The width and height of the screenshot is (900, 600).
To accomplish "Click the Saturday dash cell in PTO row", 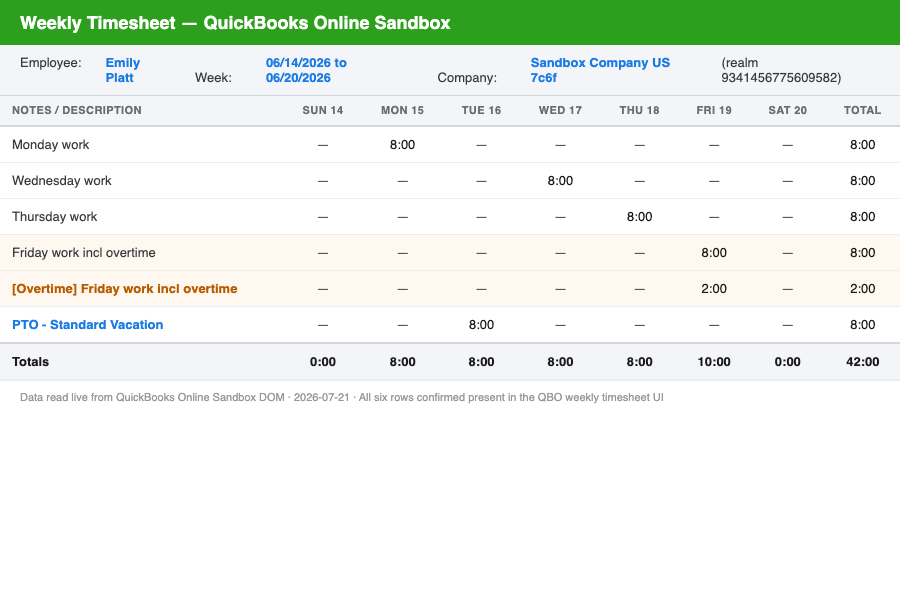I will click(x=788, y=325).
